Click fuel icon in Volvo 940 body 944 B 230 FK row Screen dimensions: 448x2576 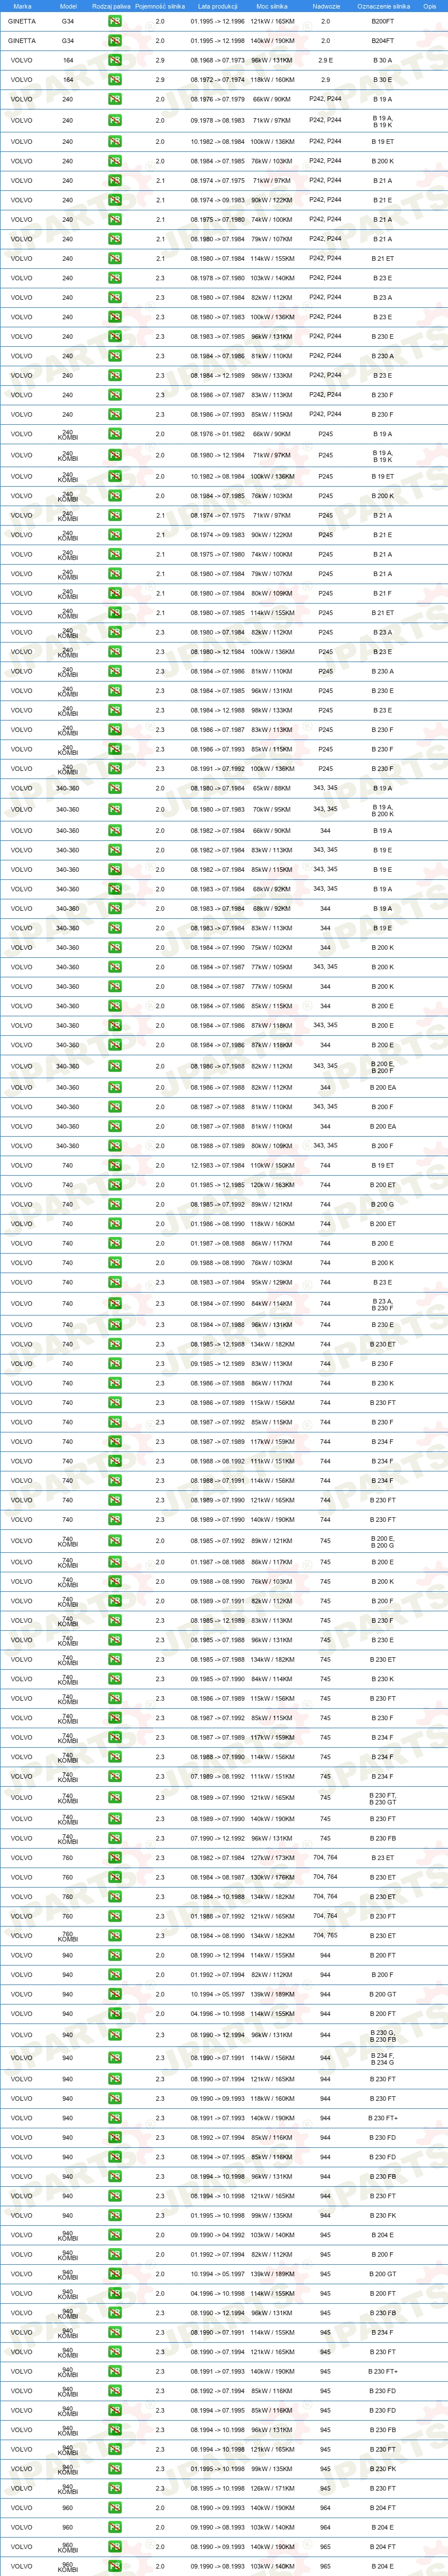[115, 2216]
